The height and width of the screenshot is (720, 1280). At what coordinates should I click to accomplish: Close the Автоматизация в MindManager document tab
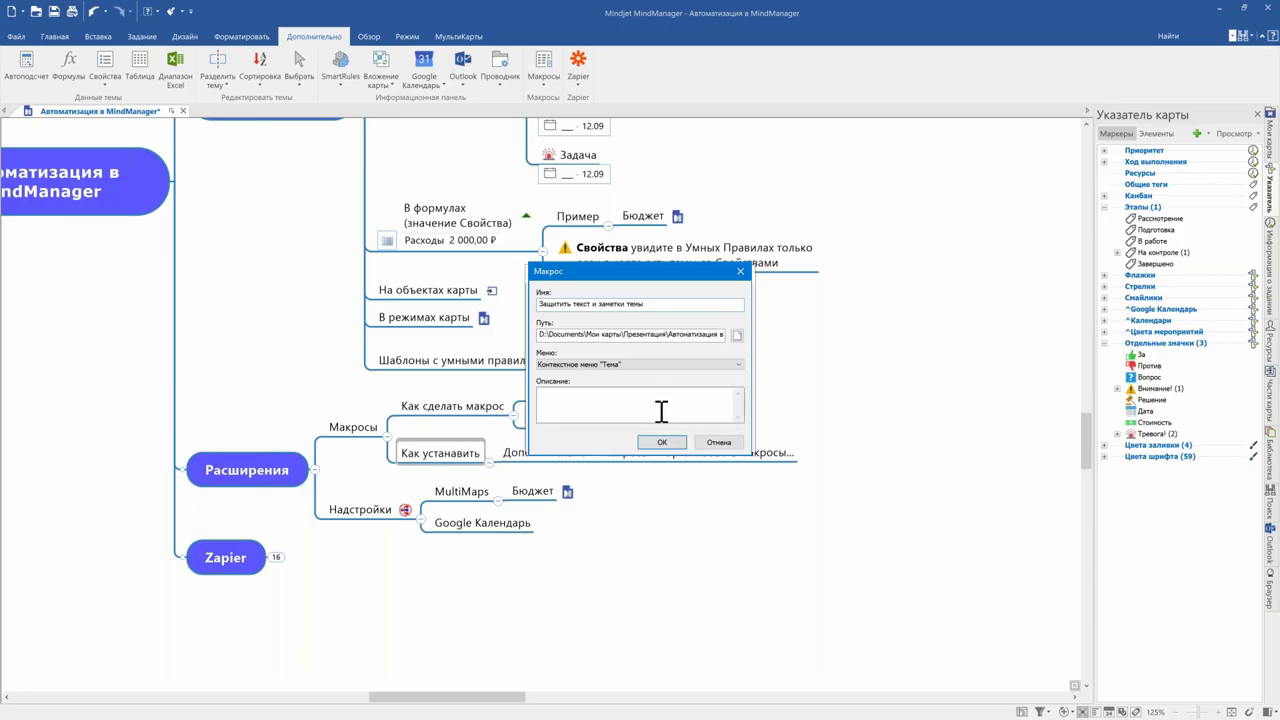(183, 111)
